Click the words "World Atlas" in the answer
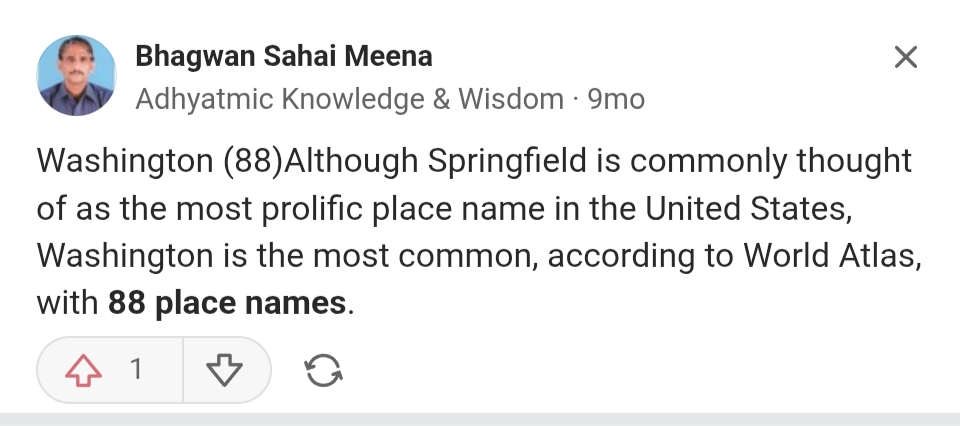This screenshot has width=960, height=426. pos(829,255)
